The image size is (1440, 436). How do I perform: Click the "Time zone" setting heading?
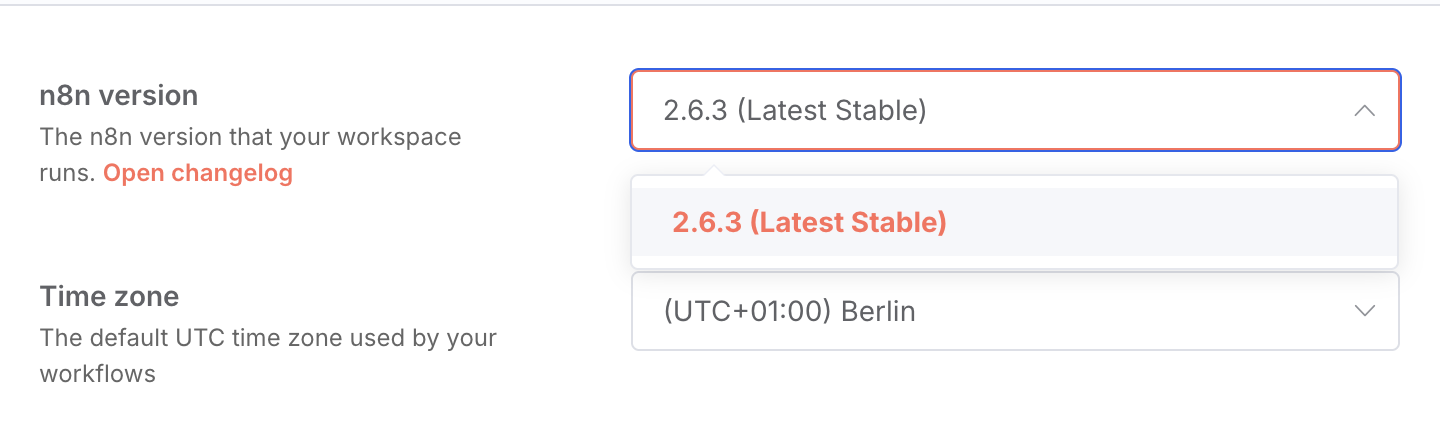pos(109,296)
